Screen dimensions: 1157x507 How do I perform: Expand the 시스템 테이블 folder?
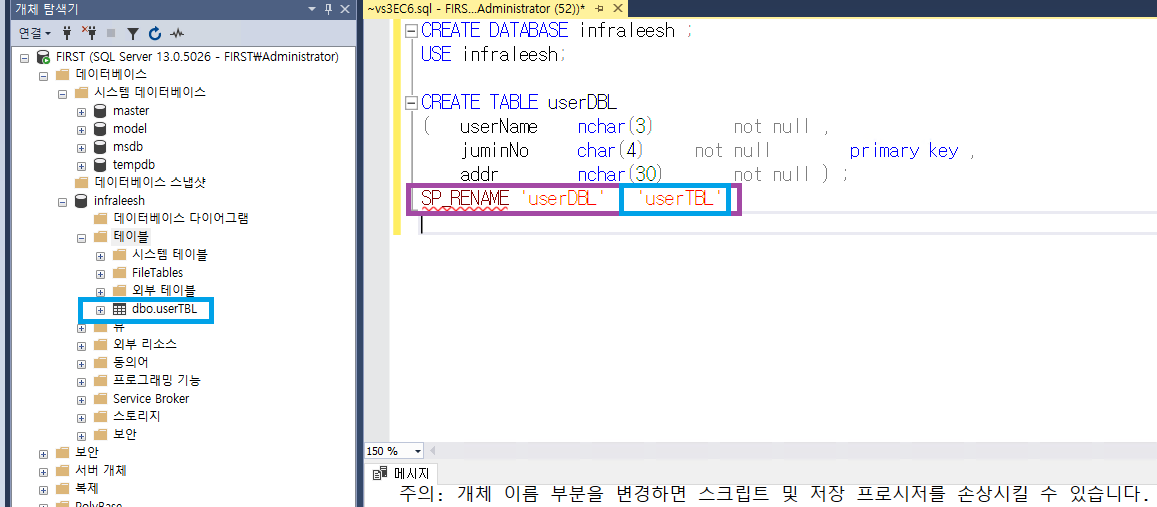click(x=100, y=255)
